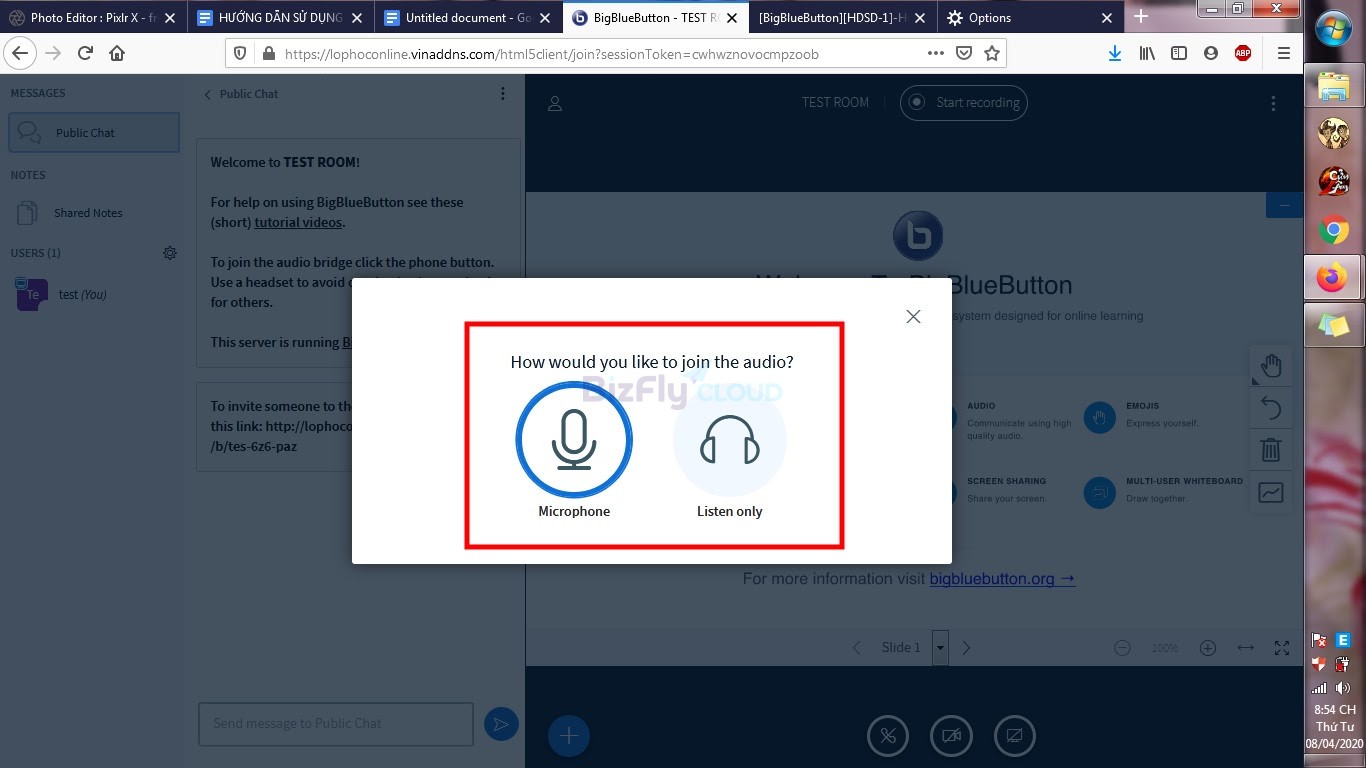
Task: Open manage users gear settings
Action: pyautogui.click(x=170, y=253)
